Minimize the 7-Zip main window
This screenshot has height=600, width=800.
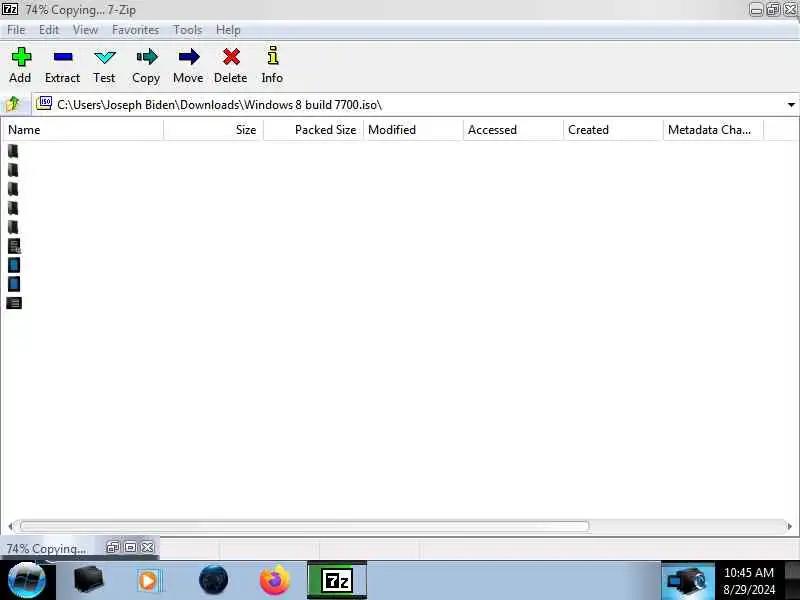[756, 9]
